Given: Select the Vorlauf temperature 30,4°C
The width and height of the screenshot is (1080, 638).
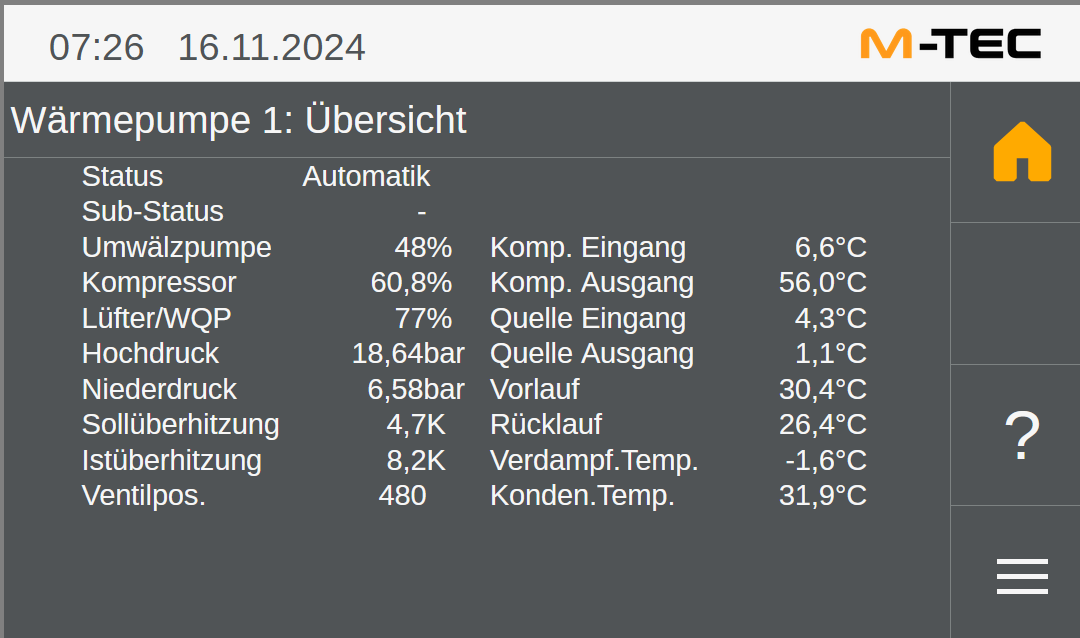Looking at the screenshot, I should coord(822,389).
